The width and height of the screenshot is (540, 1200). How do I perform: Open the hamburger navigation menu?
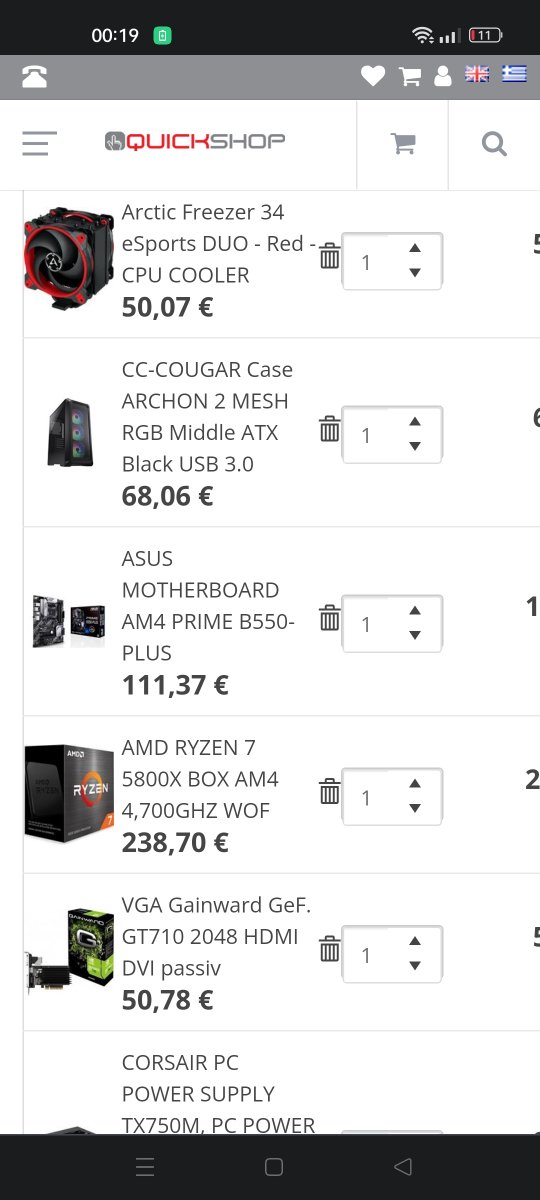(40, 144)
